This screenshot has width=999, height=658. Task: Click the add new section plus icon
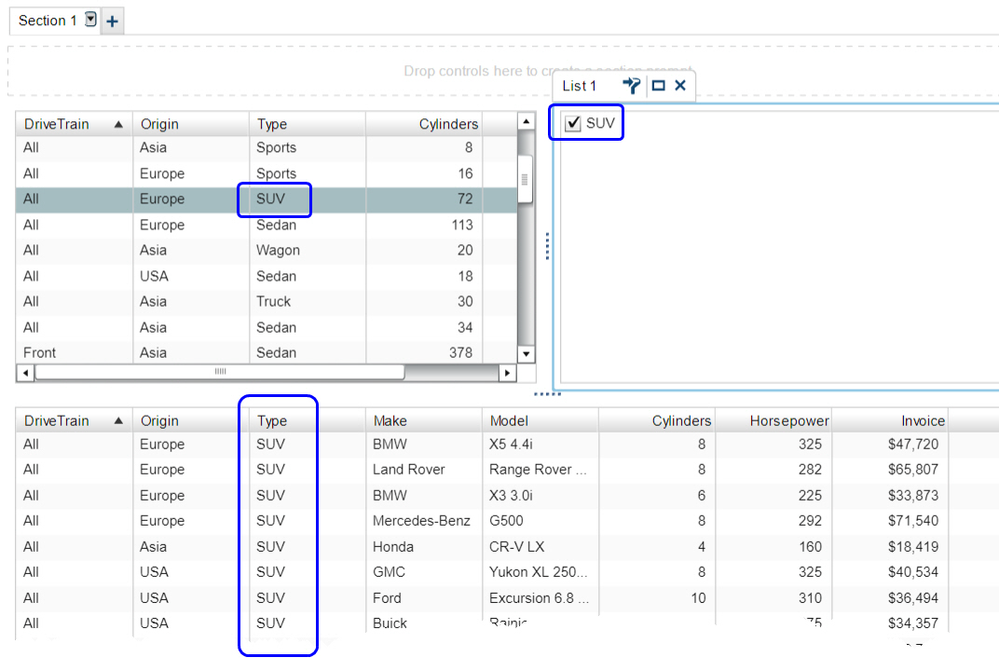pyautogui.click(x=113, y=21)
